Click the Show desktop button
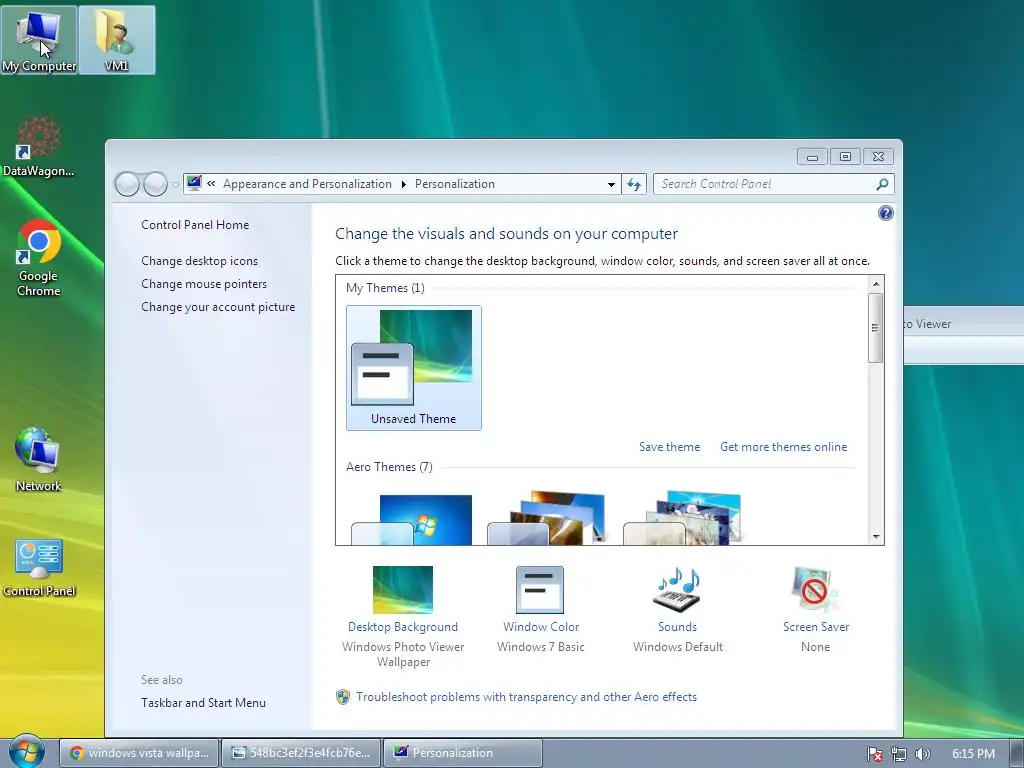The image size is (1024, 768). tap(1017, 752)
